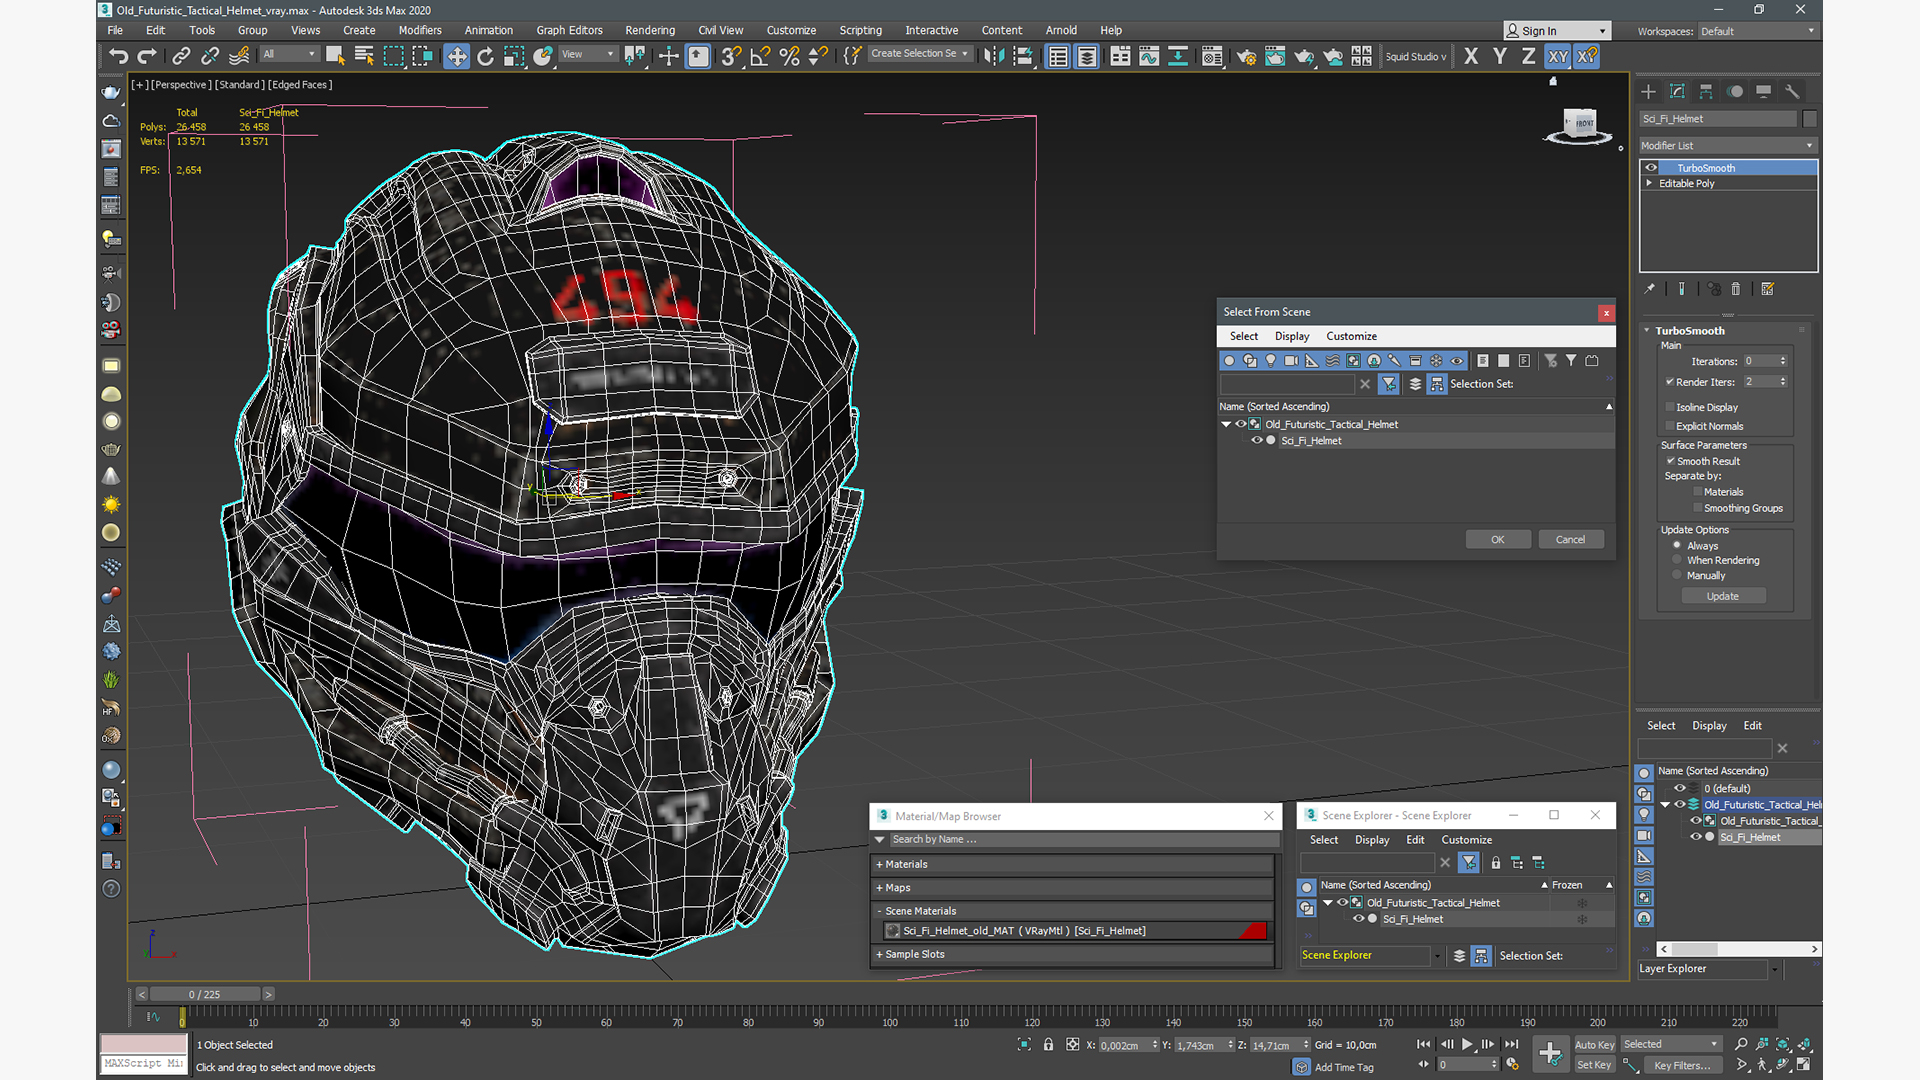Viewport: 1920px width, 1080px height.
Task: Select the Manually update option
Action: (x=1677, y=575)
